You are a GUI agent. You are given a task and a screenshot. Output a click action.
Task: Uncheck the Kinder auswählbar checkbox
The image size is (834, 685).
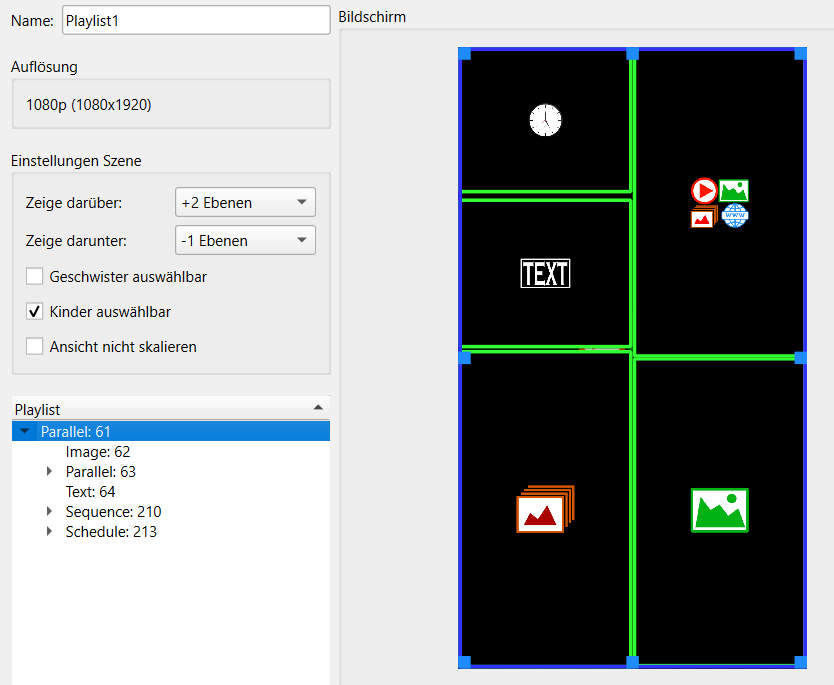pyautogui.click(x=35, y=312)
